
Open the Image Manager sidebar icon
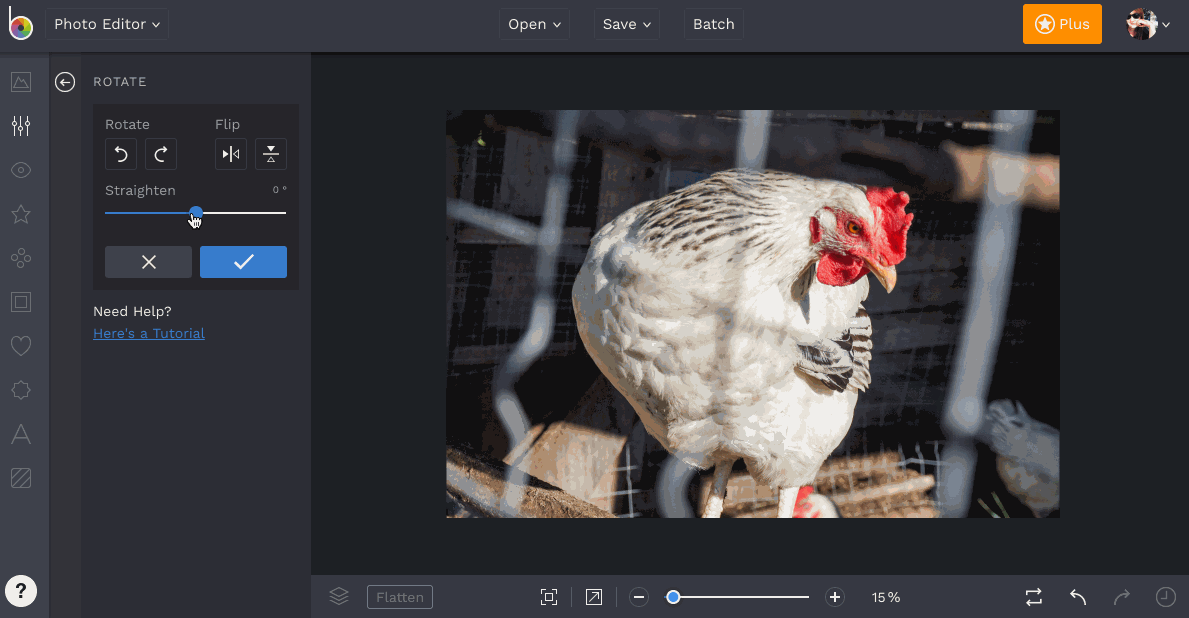[x=21, y=82]
